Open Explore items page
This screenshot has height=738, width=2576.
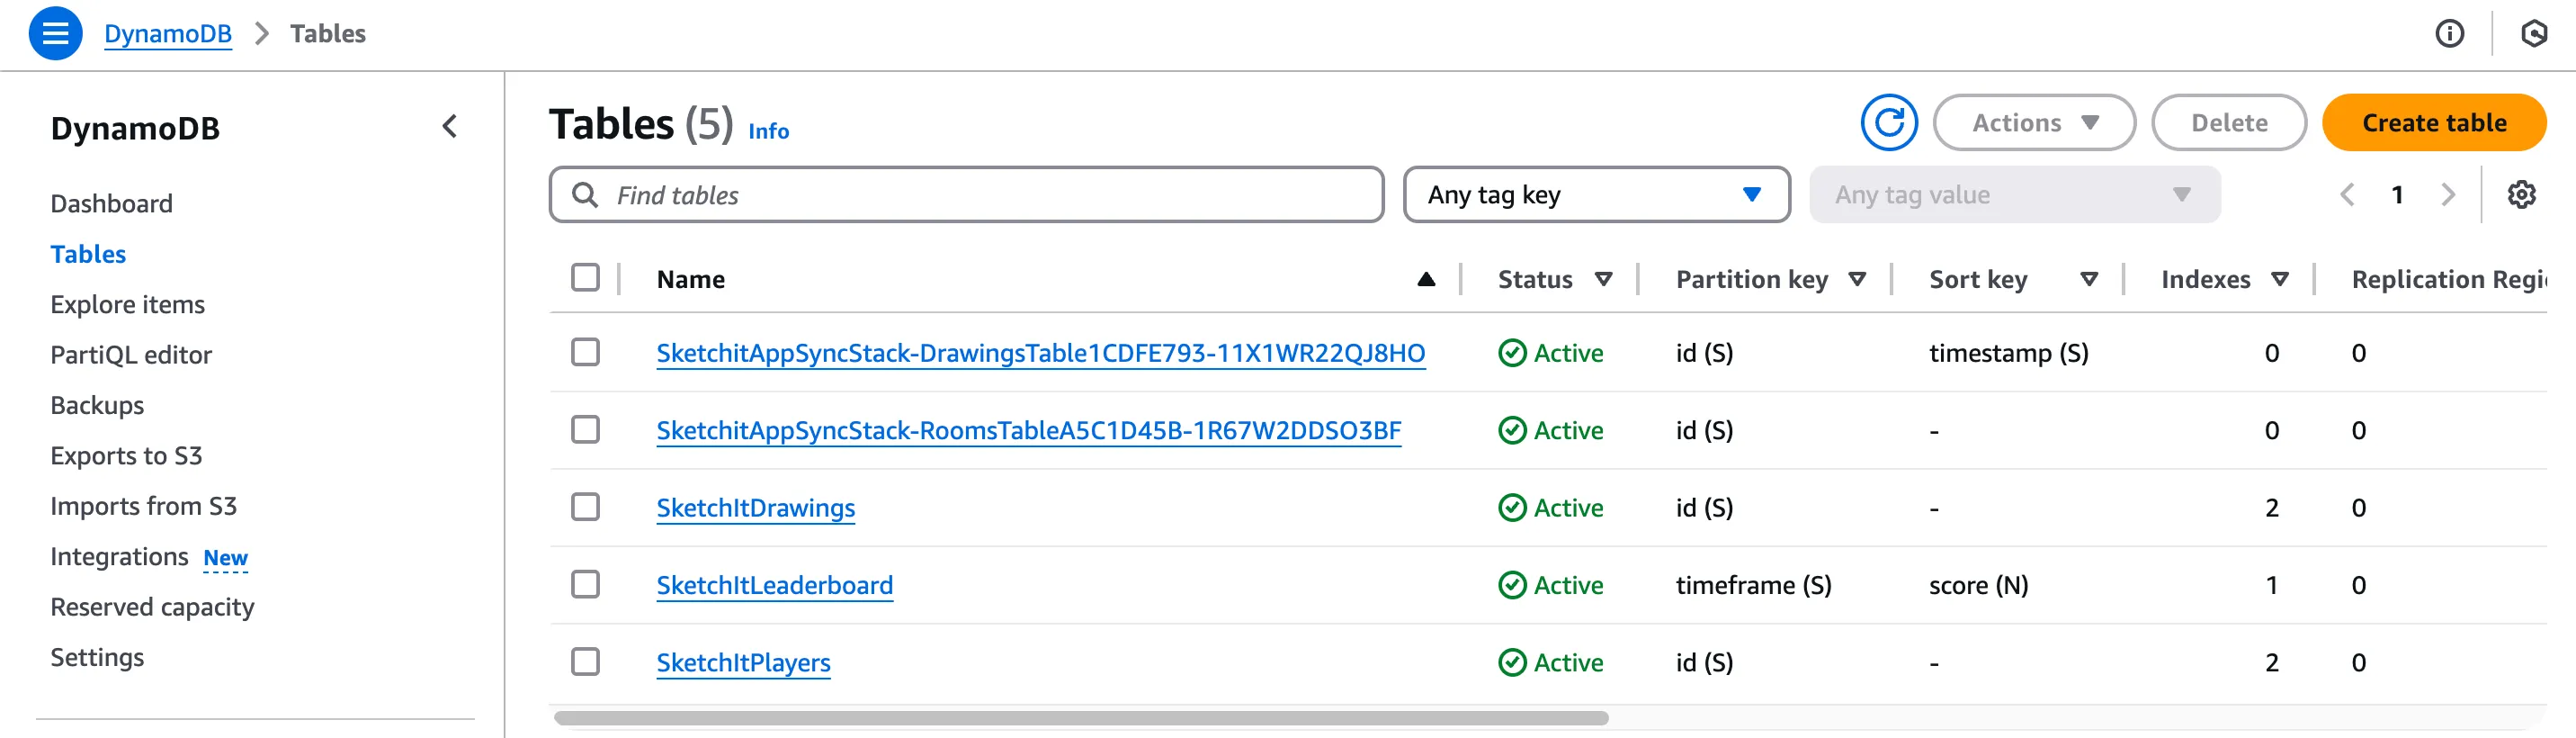[x=127, y=305]
